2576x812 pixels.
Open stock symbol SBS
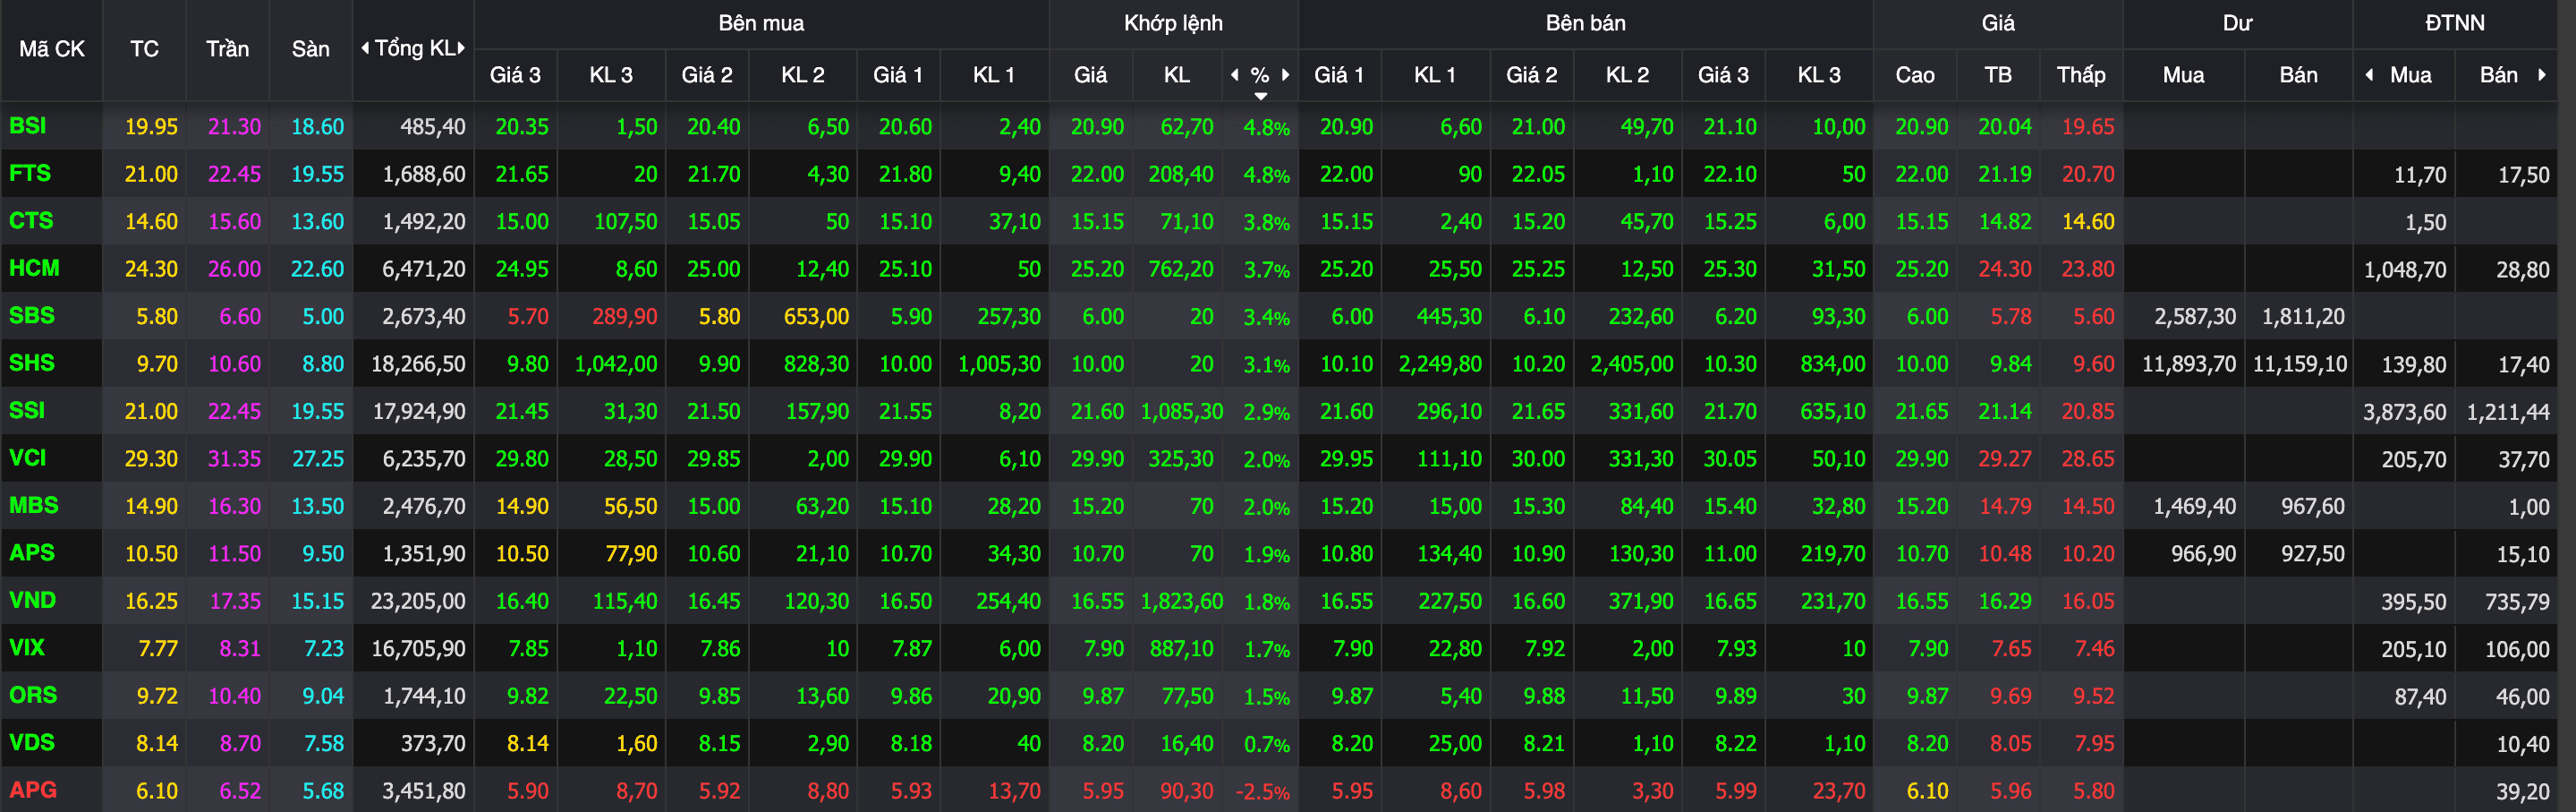point(31,316)
